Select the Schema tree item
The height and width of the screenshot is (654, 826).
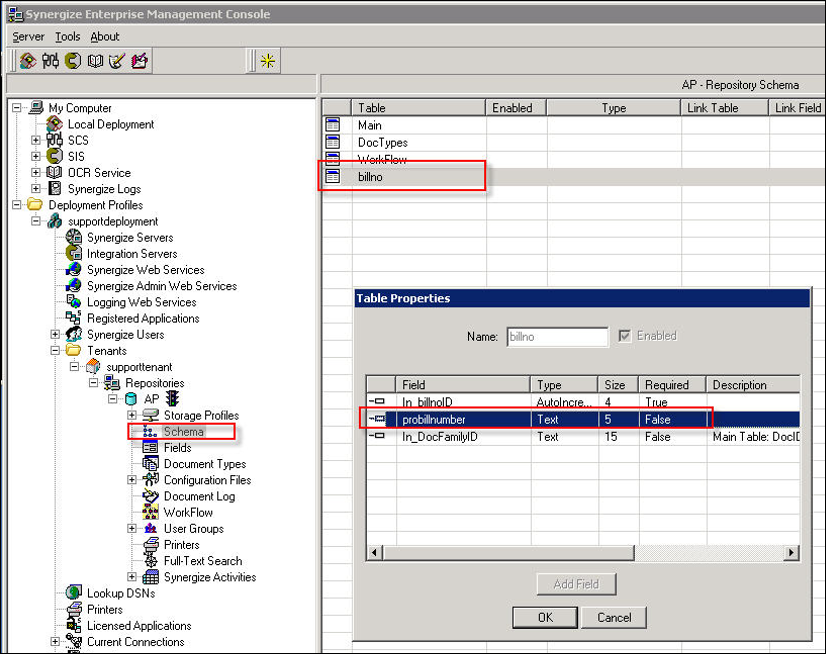click(183, 432)
